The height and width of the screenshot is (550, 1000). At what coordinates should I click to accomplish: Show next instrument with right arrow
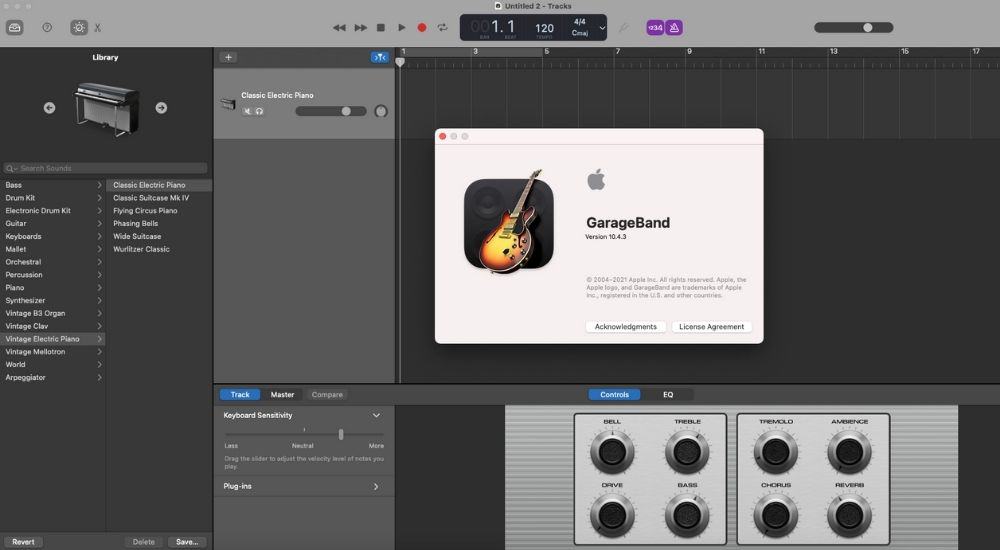coord(161,108)
